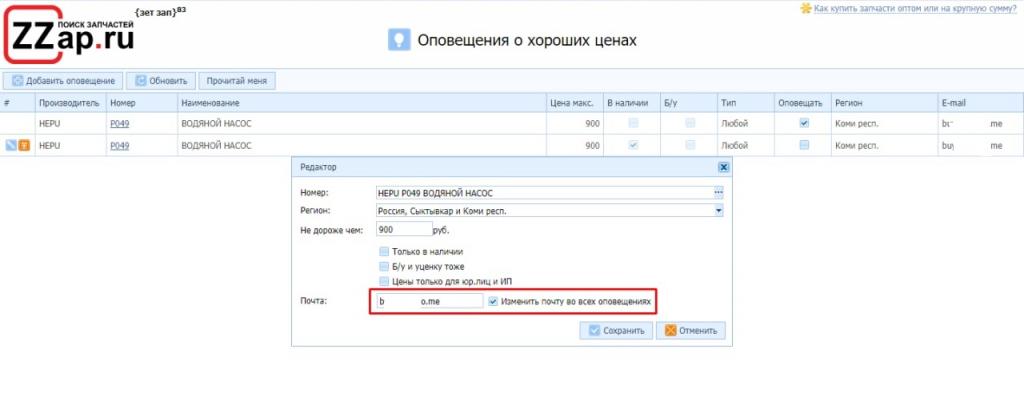Click the yellow star icon at top right
This screenshot has width=1024, height=402.
pos(806,8)
